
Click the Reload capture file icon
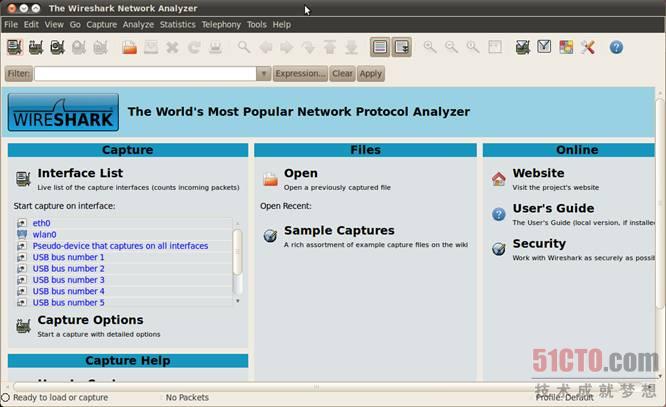click(194, 47)
